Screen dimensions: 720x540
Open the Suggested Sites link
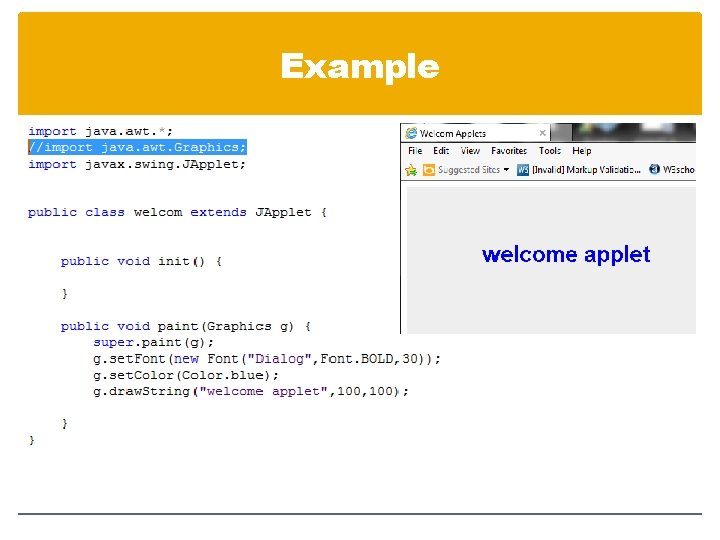pos(468,170)
